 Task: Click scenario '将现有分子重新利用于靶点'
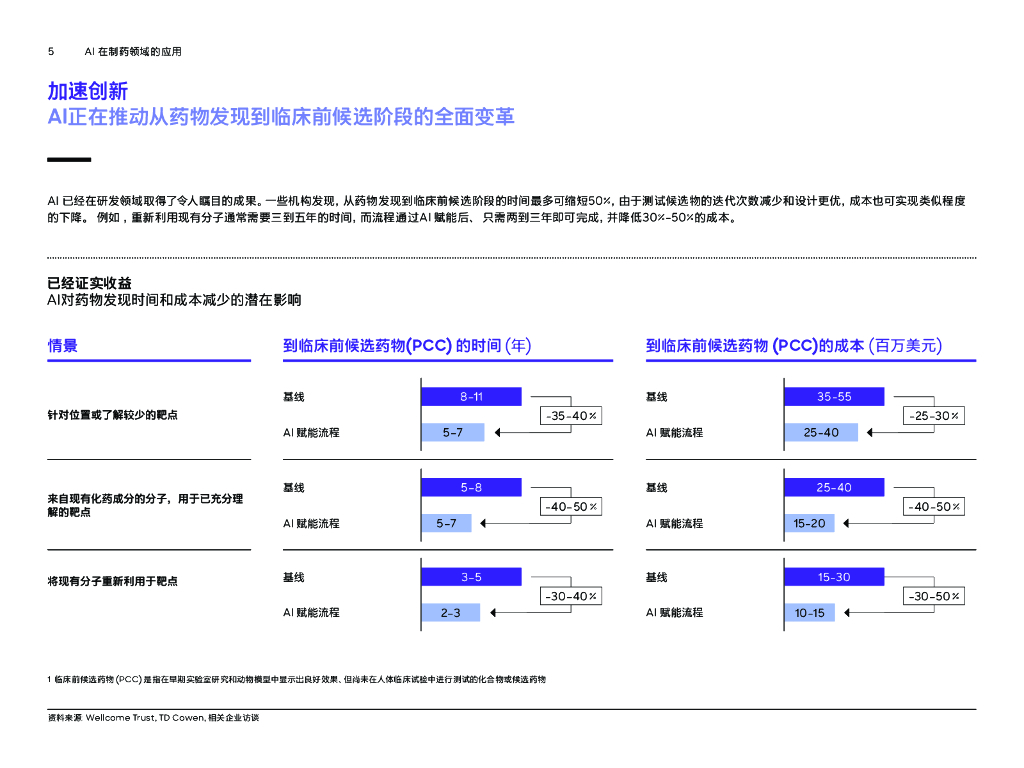(112, 581)
